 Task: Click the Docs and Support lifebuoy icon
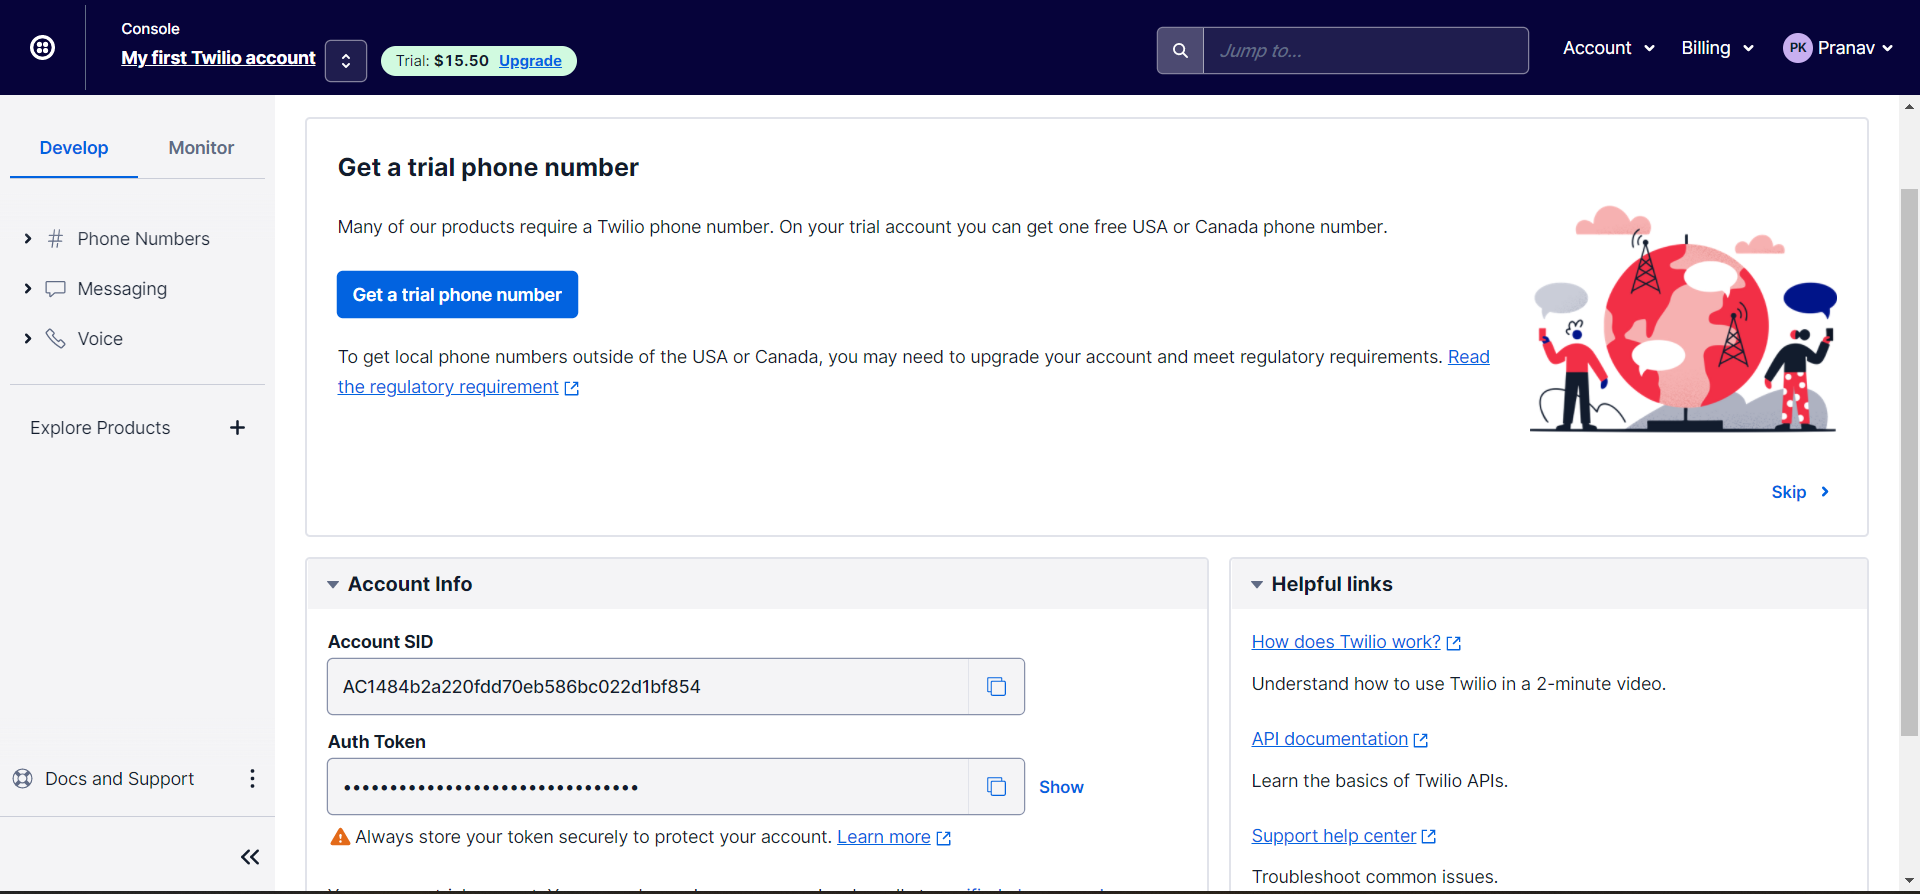(23, 779)
